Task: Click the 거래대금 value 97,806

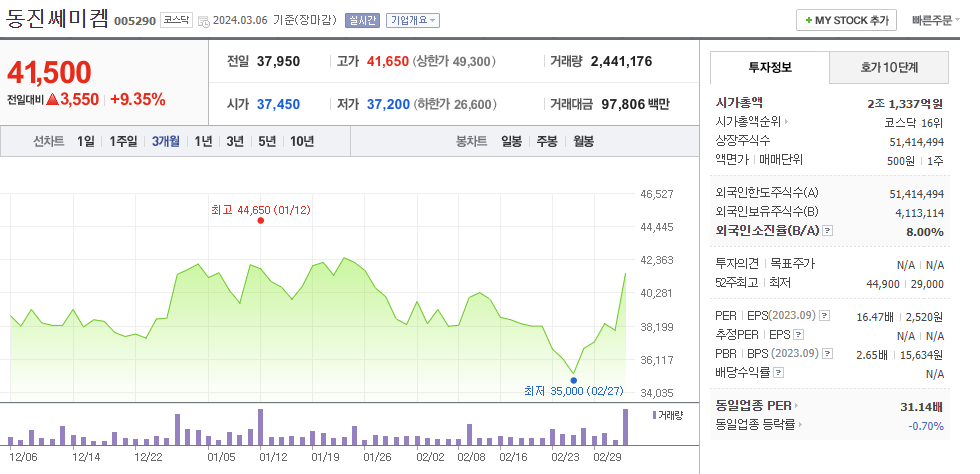Action: point(622,104)
